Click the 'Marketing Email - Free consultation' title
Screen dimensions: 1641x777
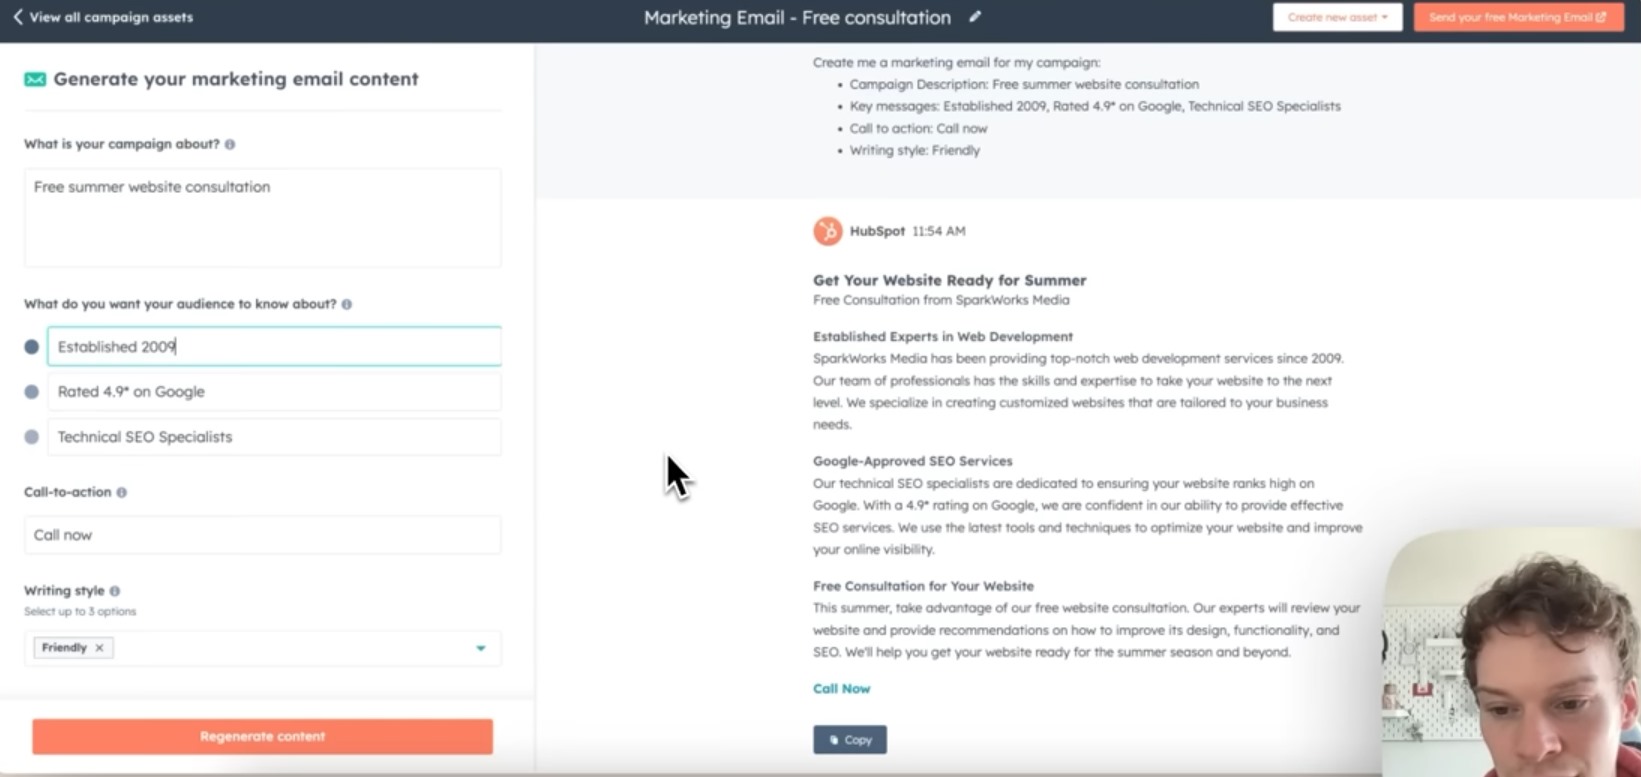point(797,17)
